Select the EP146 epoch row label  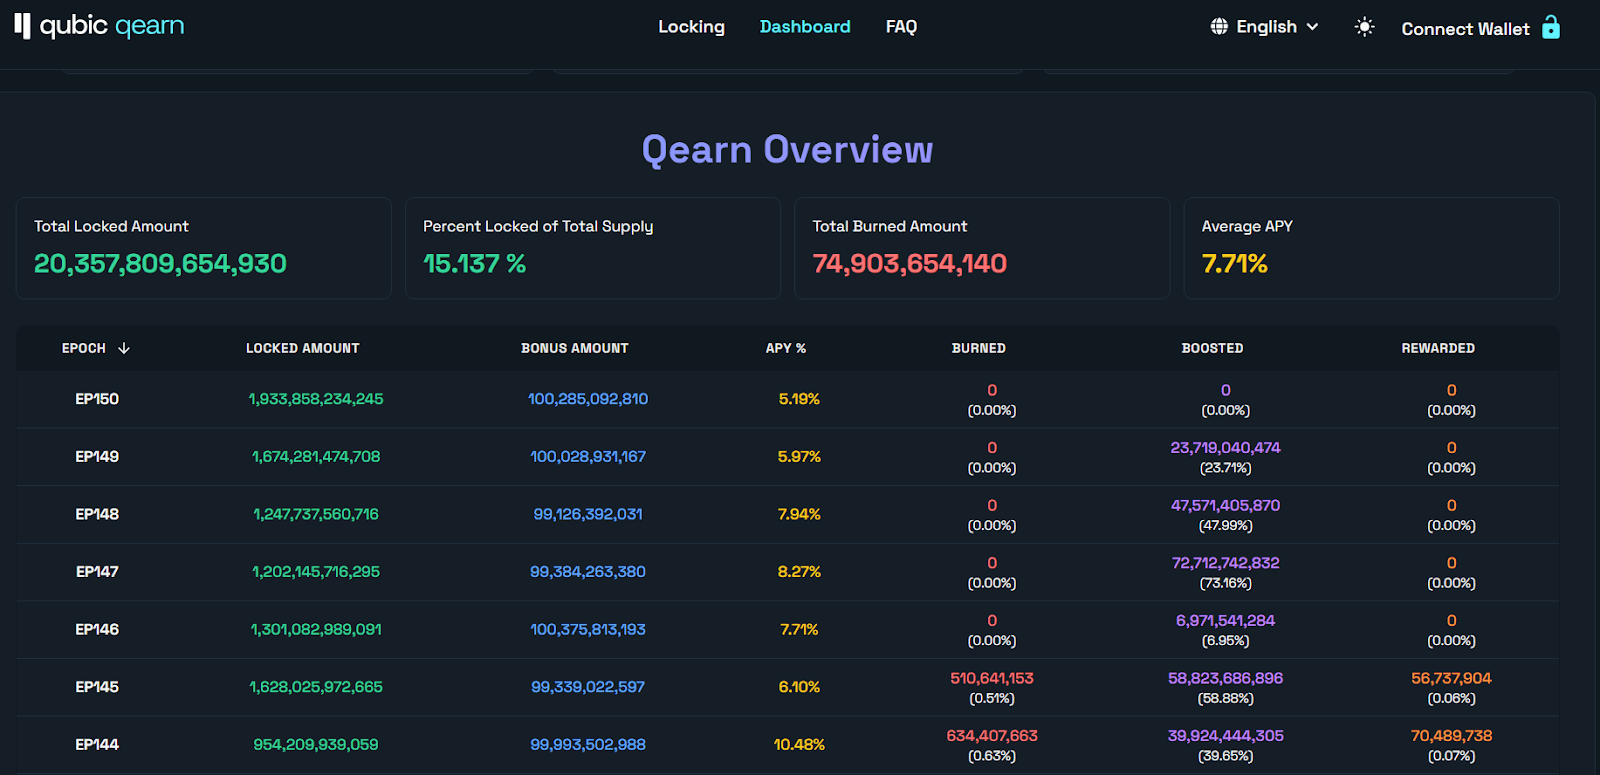pos(97,629)
